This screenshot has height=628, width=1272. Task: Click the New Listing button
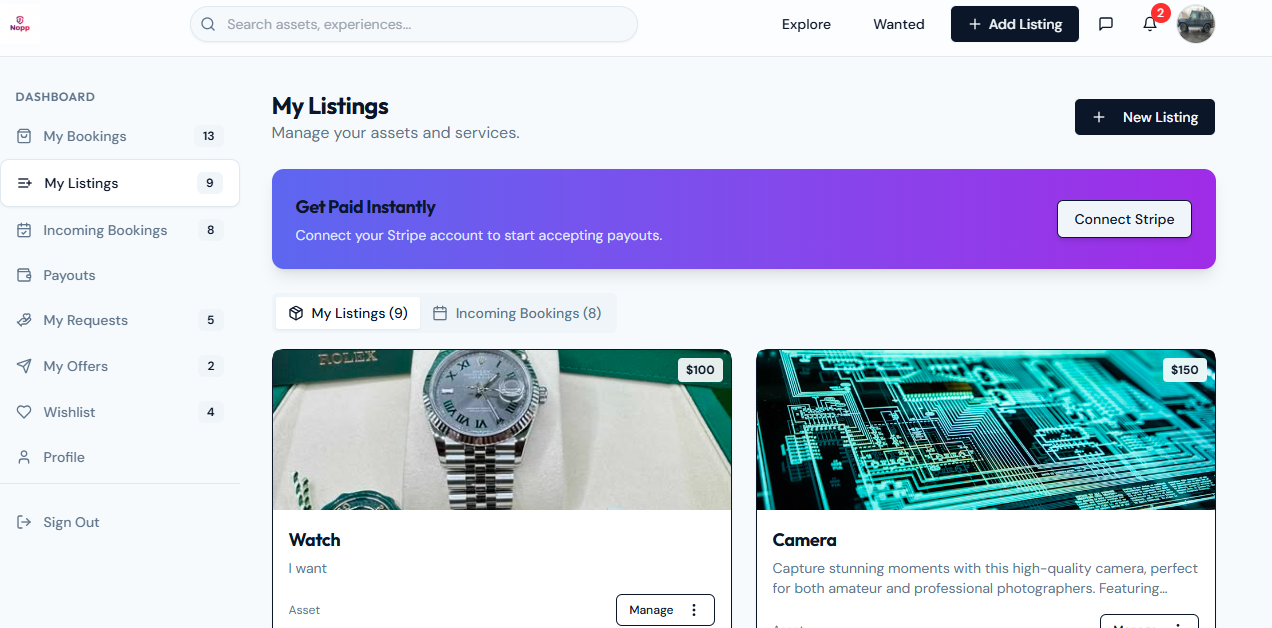1144,117
